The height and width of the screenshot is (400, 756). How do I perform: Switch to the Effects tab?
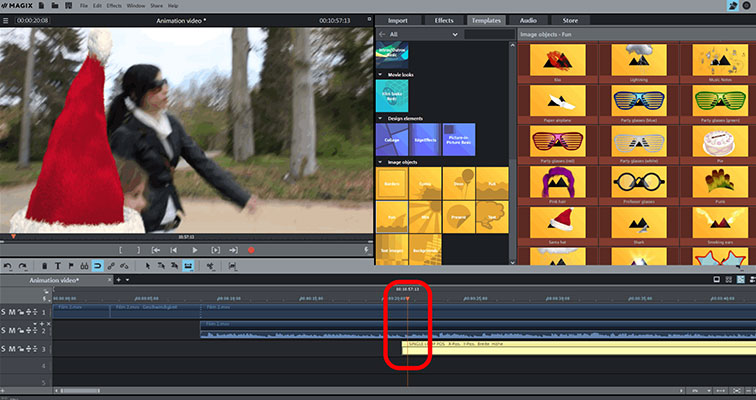[x=443, y=19]
